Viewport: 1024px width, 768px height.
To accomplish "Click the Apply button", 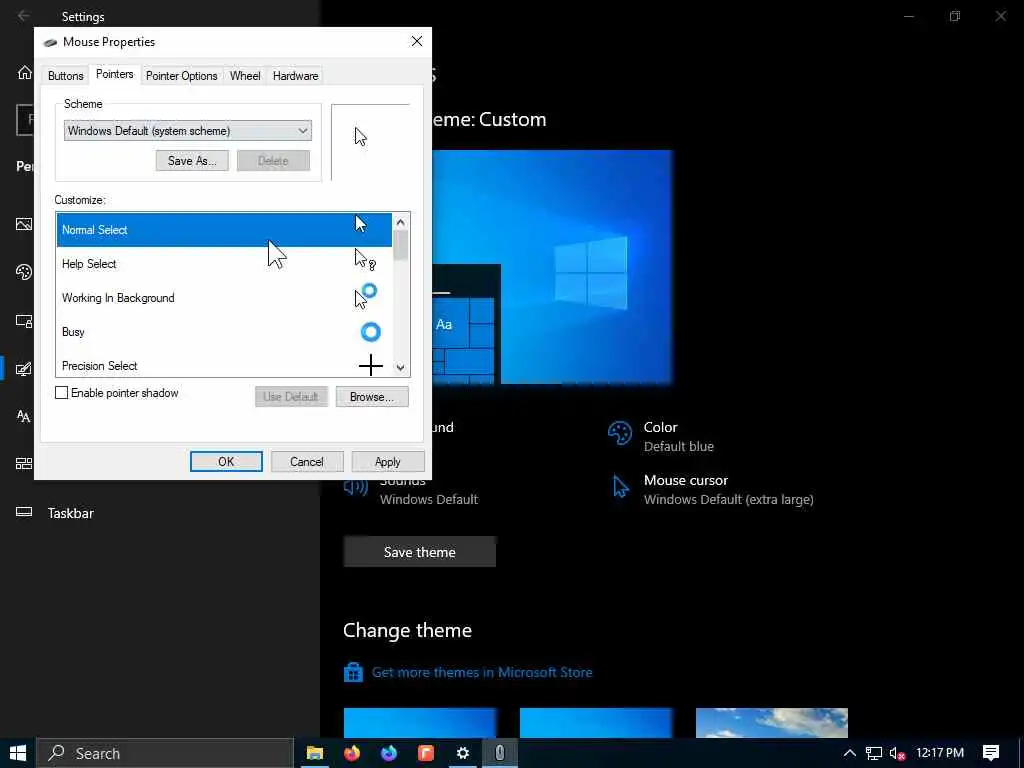I will click(x=387, y=462).
